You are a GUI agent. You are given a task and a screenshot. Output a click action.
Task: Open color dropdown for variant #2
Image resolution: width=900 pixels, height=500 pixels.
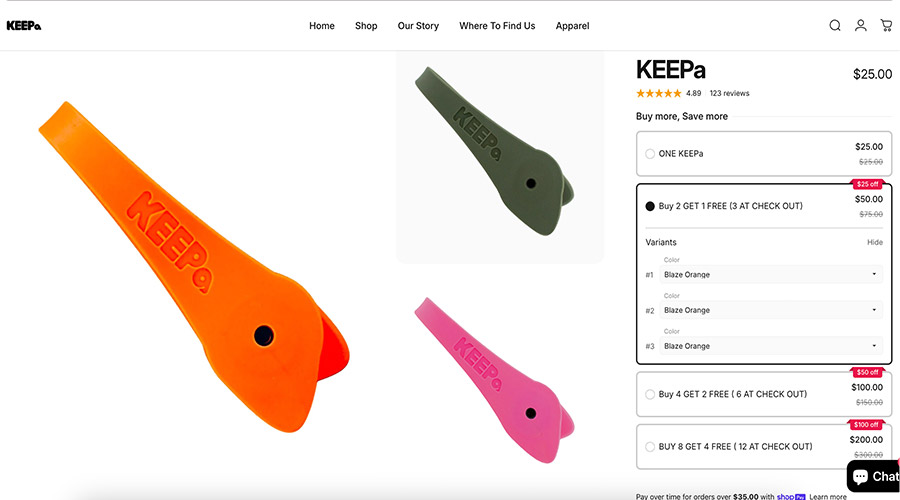click(768, 310)
